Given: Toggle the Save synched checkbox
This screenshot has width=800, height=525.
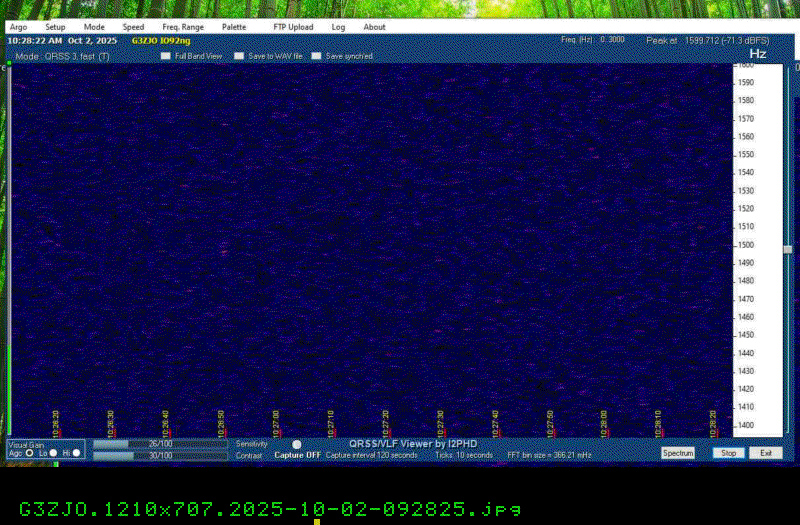Looking at the screenshot, I should pos(316,57).
